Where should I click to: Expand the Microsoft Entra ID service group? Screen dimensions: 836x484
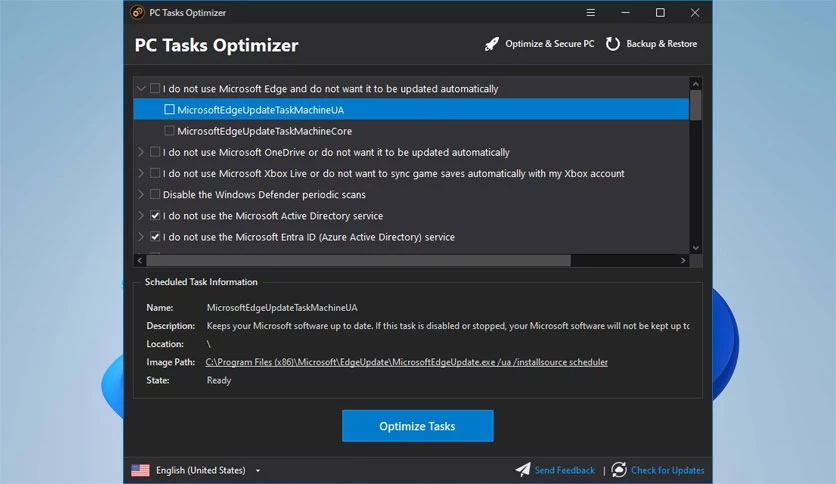[x=141, y=237]
